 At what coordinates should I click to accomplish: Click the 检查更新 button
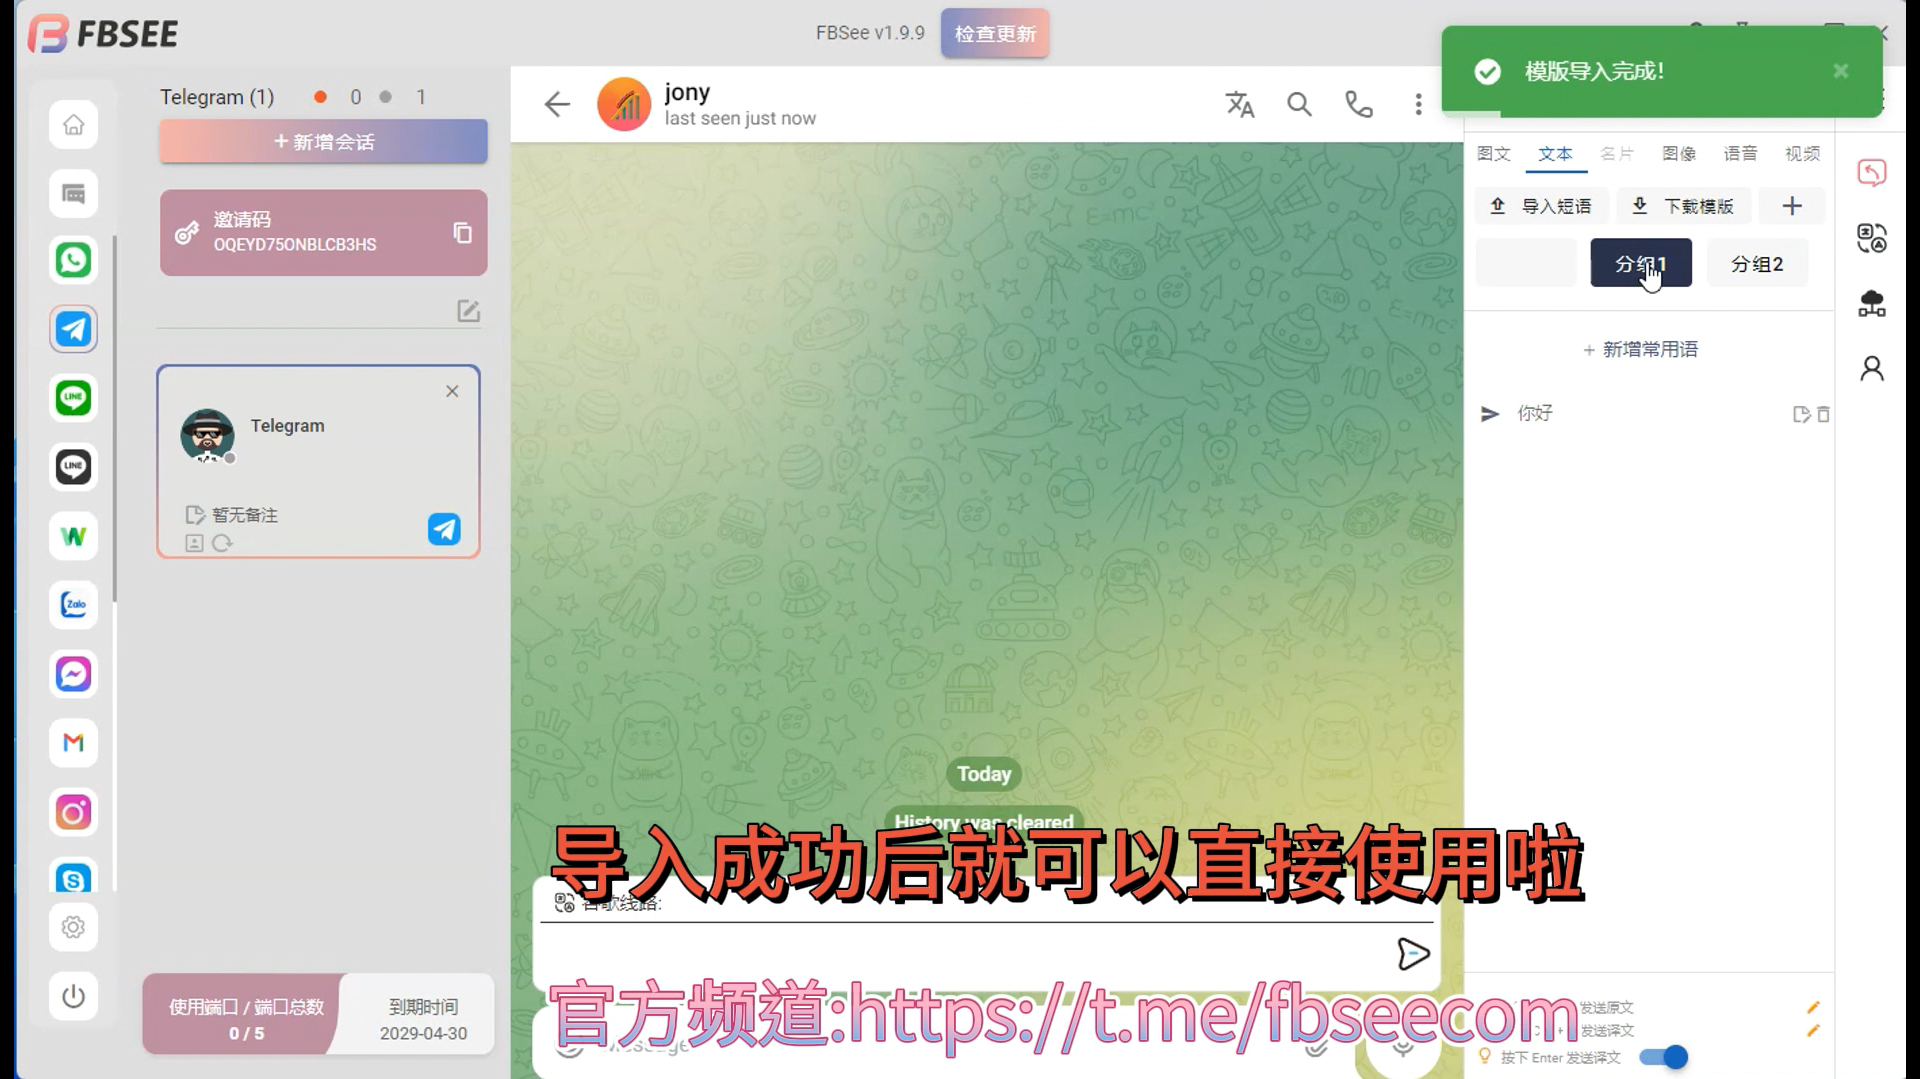[995, 33]
